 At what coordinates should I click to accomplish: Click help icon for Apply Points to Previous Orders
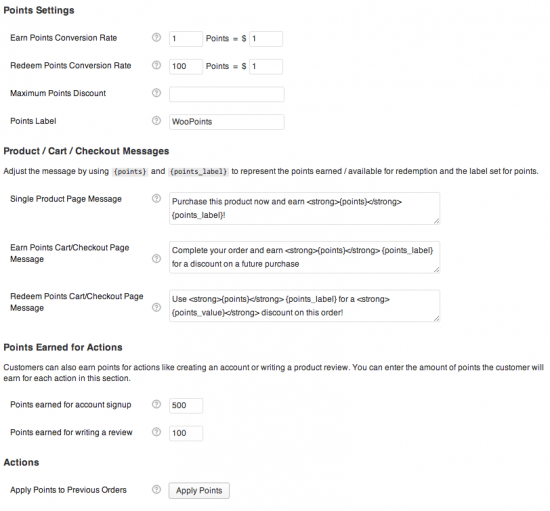(156, 489)
